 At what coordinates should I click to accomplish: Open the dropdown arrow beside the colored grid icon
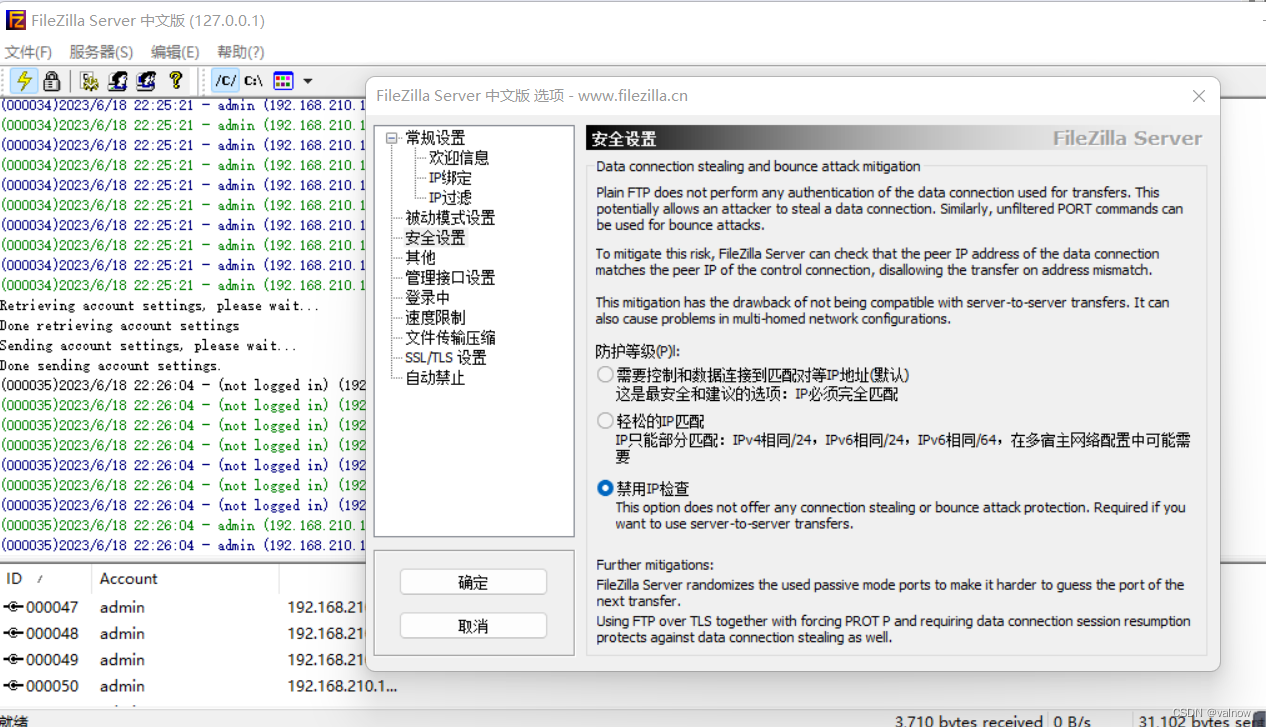pos(308,81)
